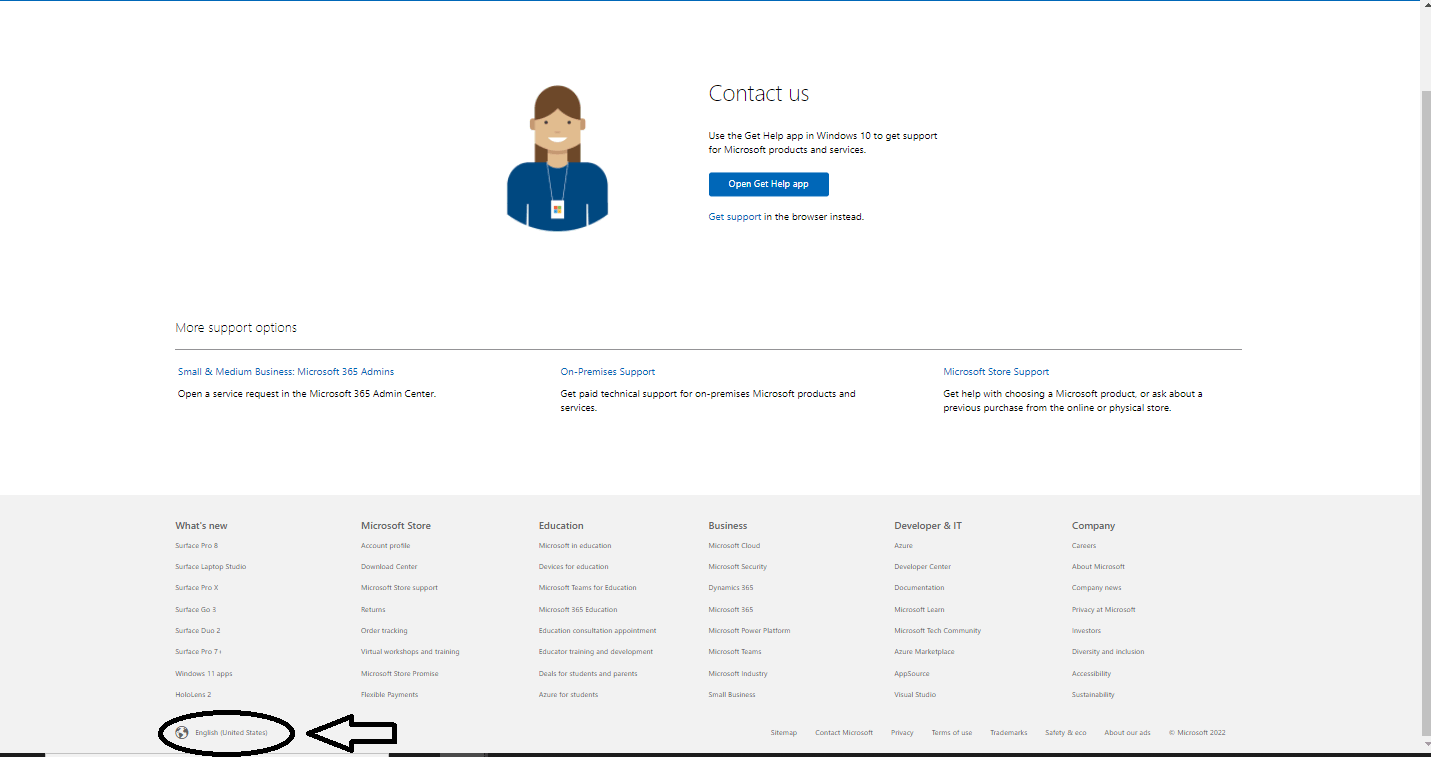Open the Flexible Payments link
Screen dimensions: 1431x757
click(389, 695)
